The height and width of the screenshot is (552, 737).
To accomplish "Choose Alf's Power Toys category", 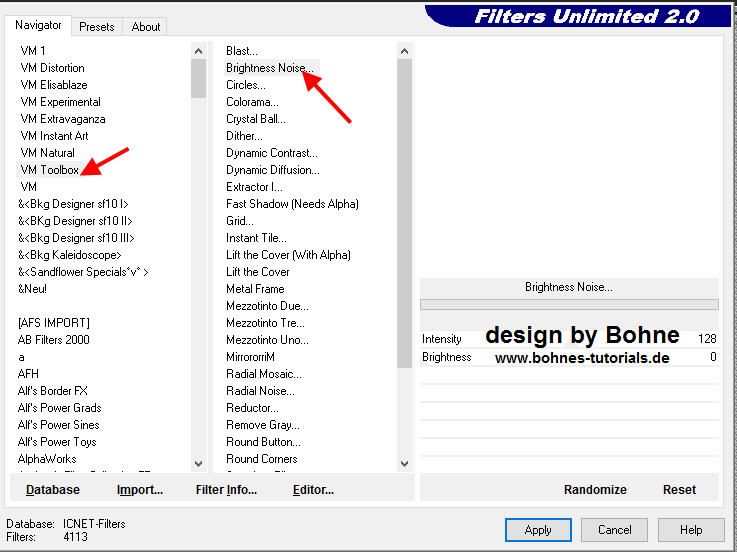I will (57, 442).
